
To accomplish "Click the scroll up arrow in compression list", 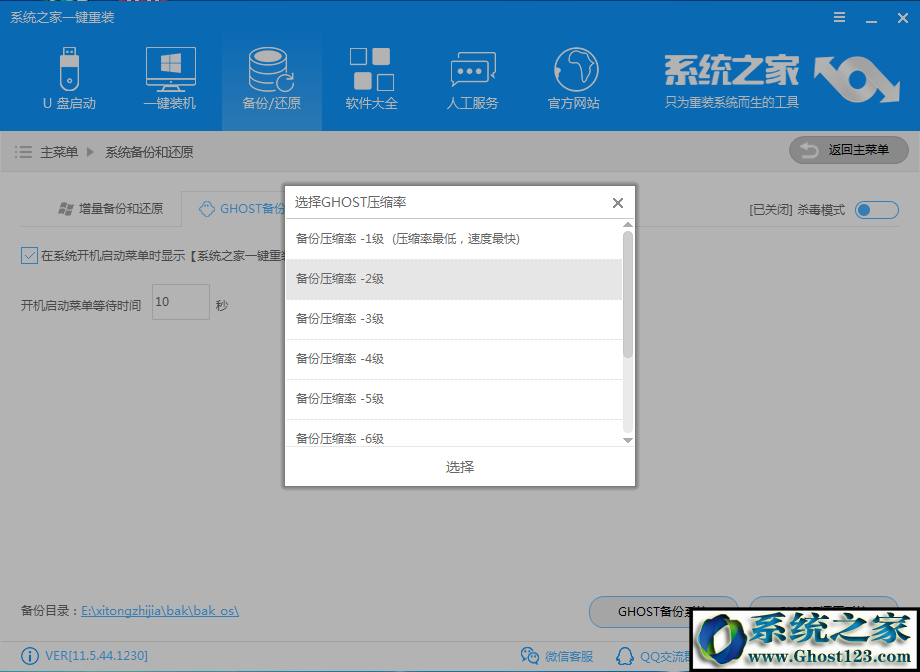I will pos(628,225).
